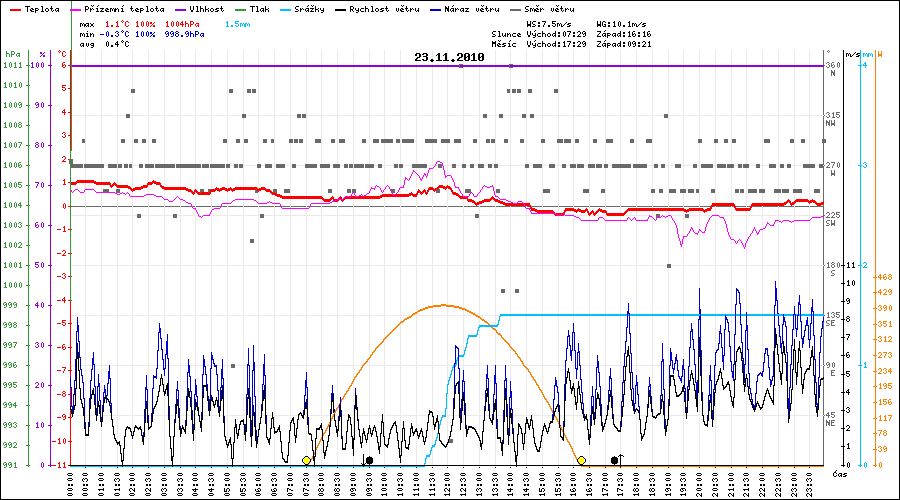Click the min temperature value -0.3°C
Screen dimensions: 900x500
pyautogui.click(x=115, y=34)
